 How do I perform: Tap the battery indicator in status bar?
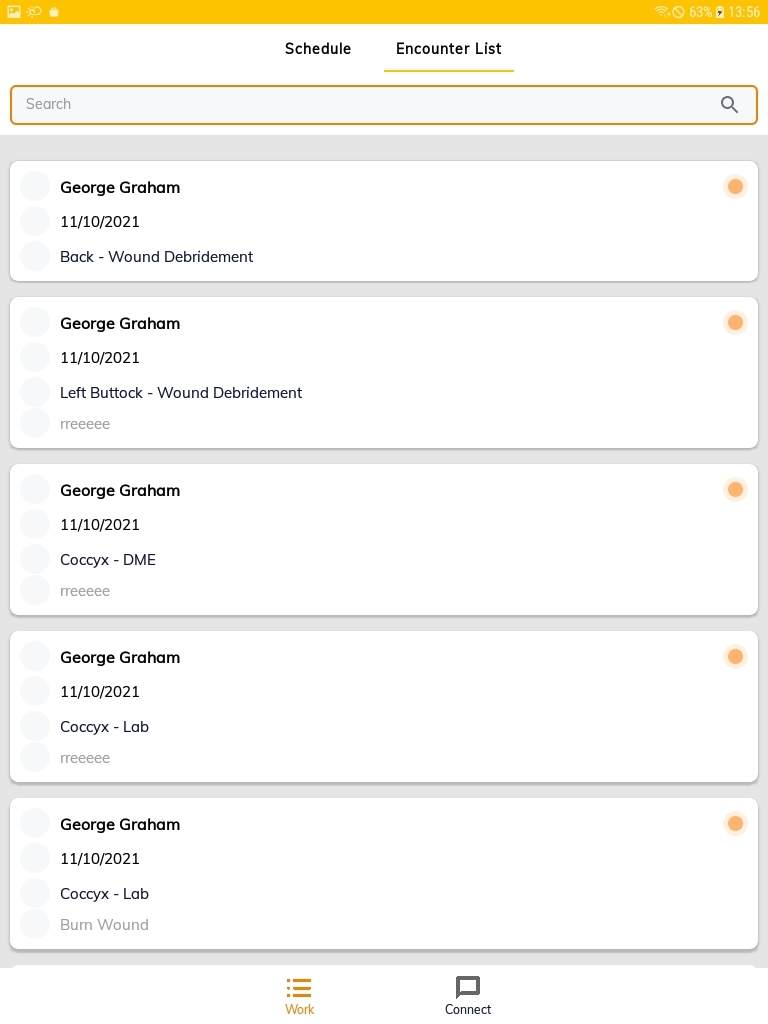pos(720,12)
